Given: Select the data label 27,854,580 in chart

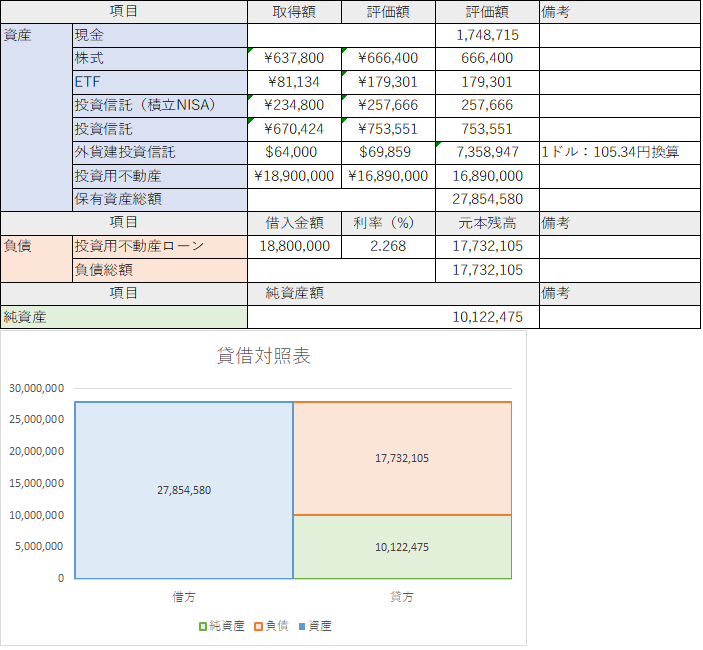Looking at the screenshot, I should click(x=184, y=490).
